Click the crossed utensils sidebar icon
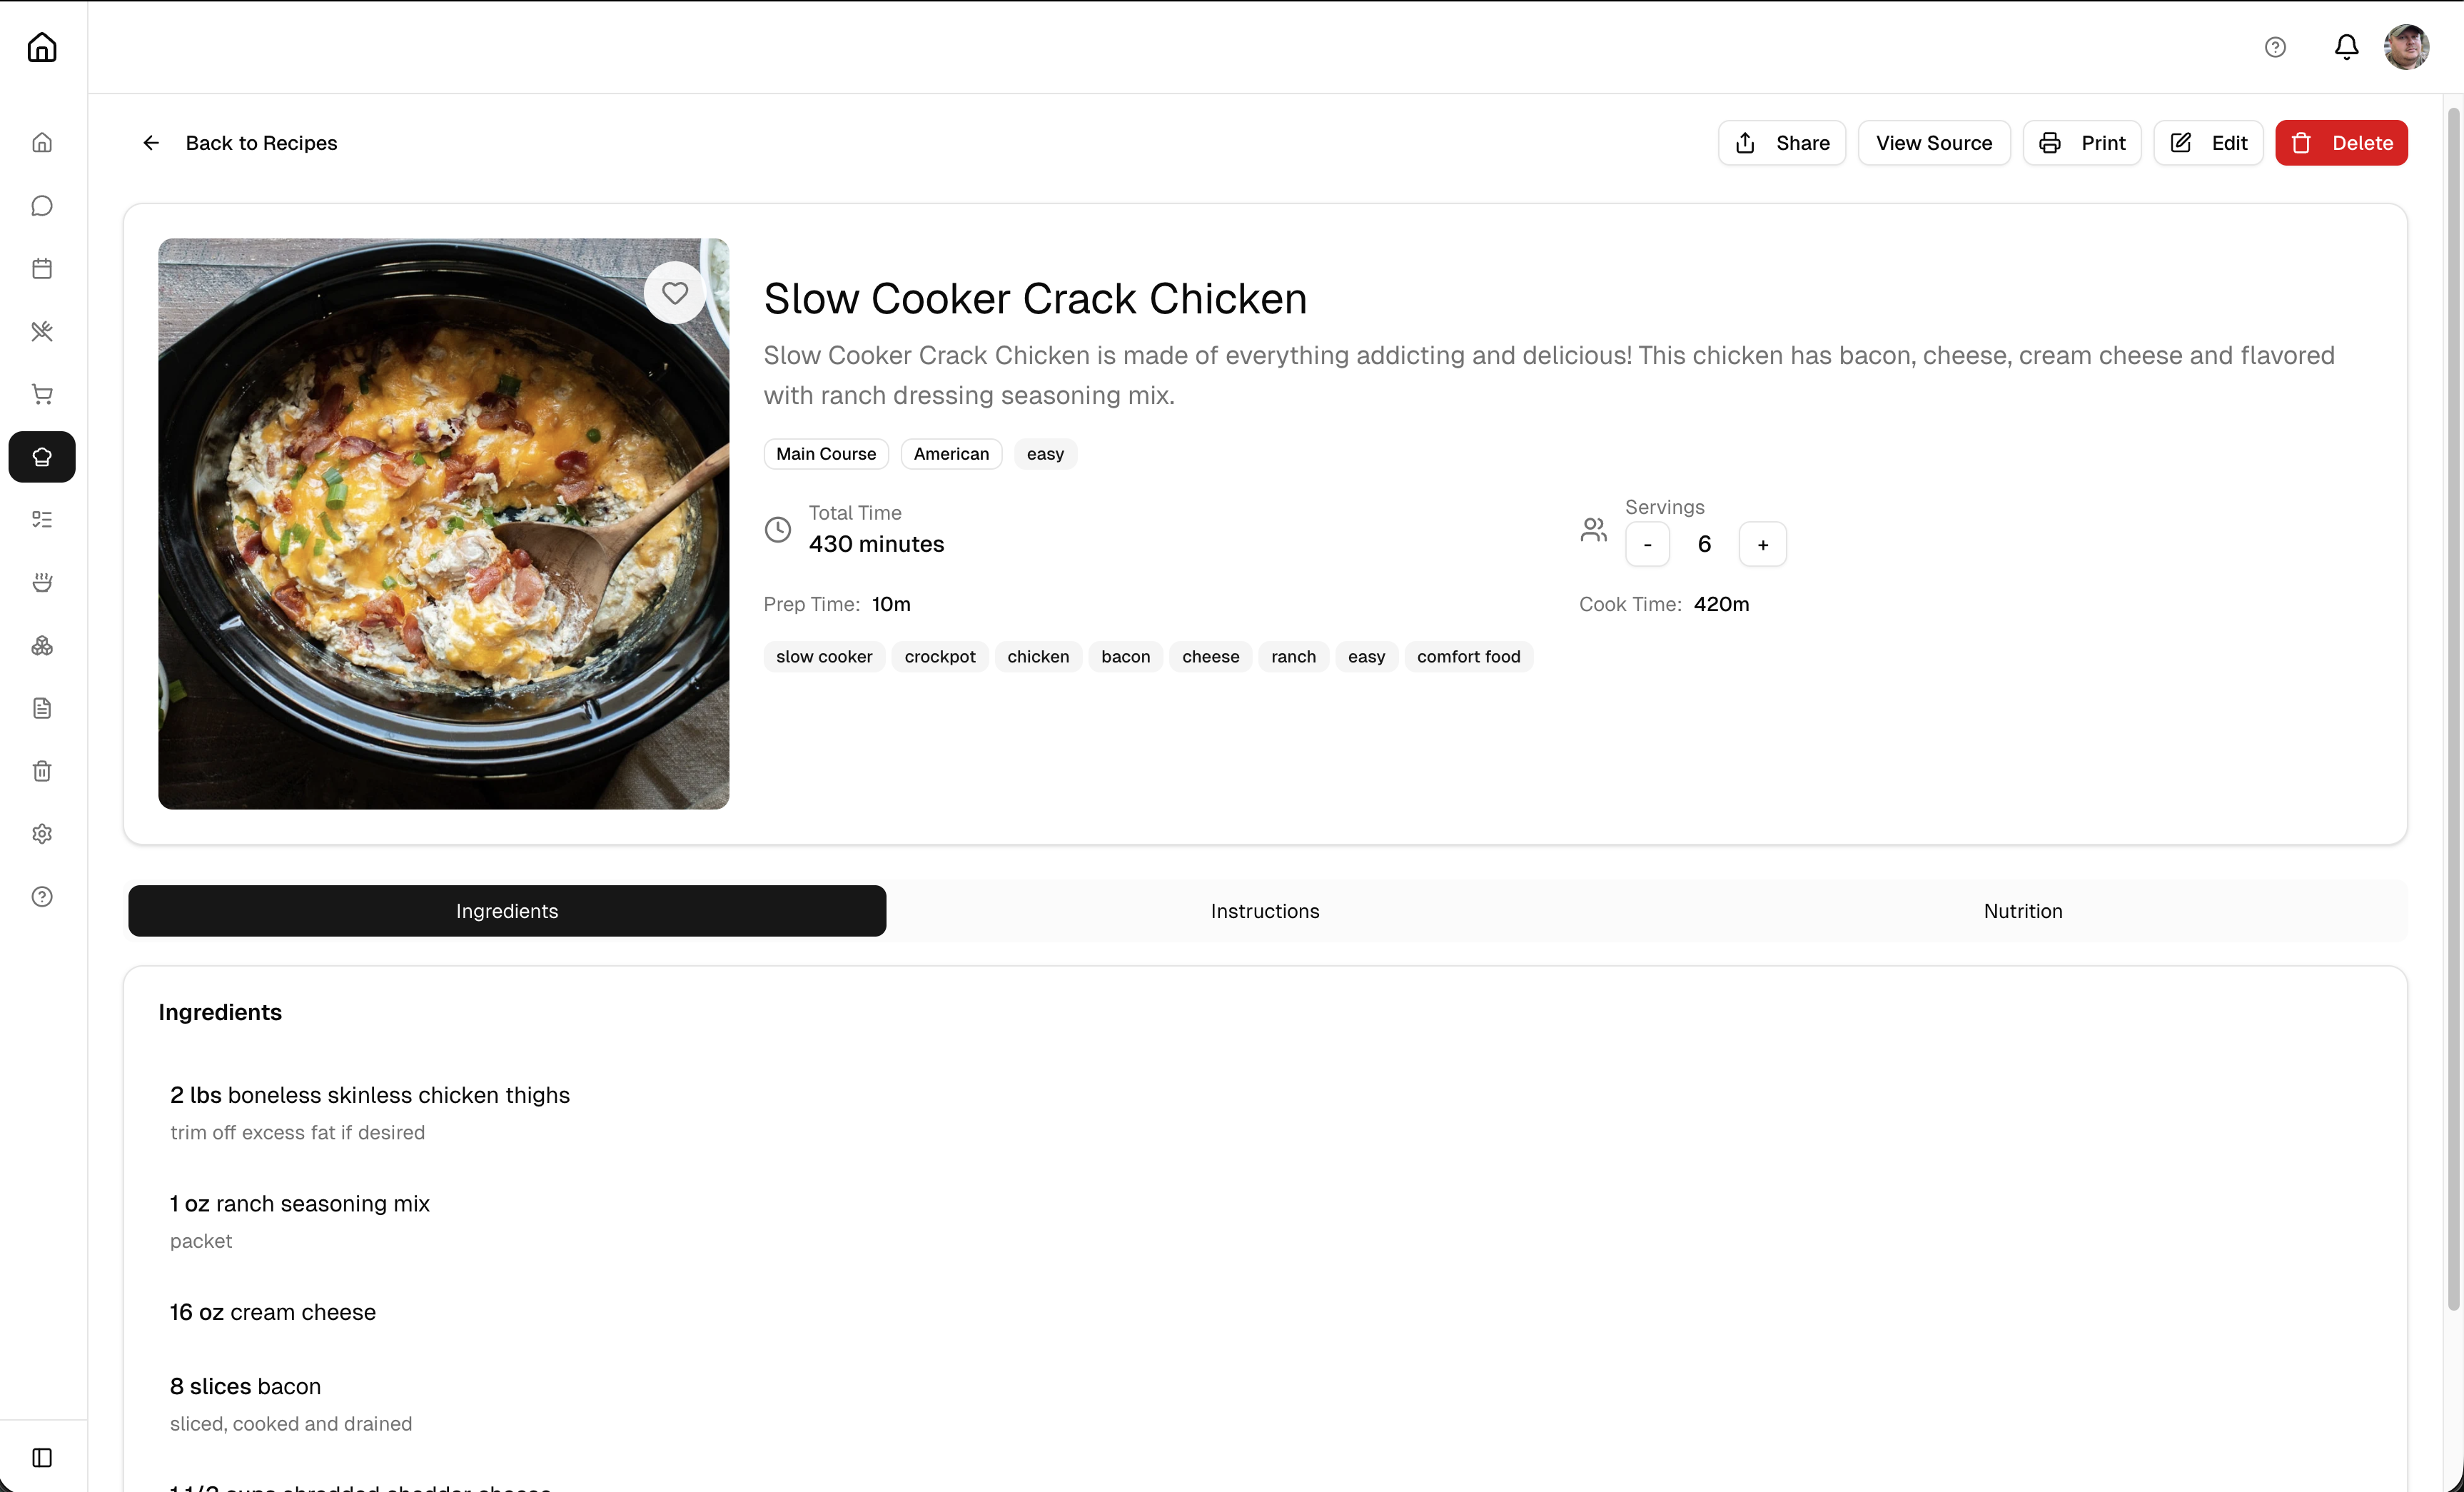The height and width of the screenshot is (1492, 2464). point(42,331)
